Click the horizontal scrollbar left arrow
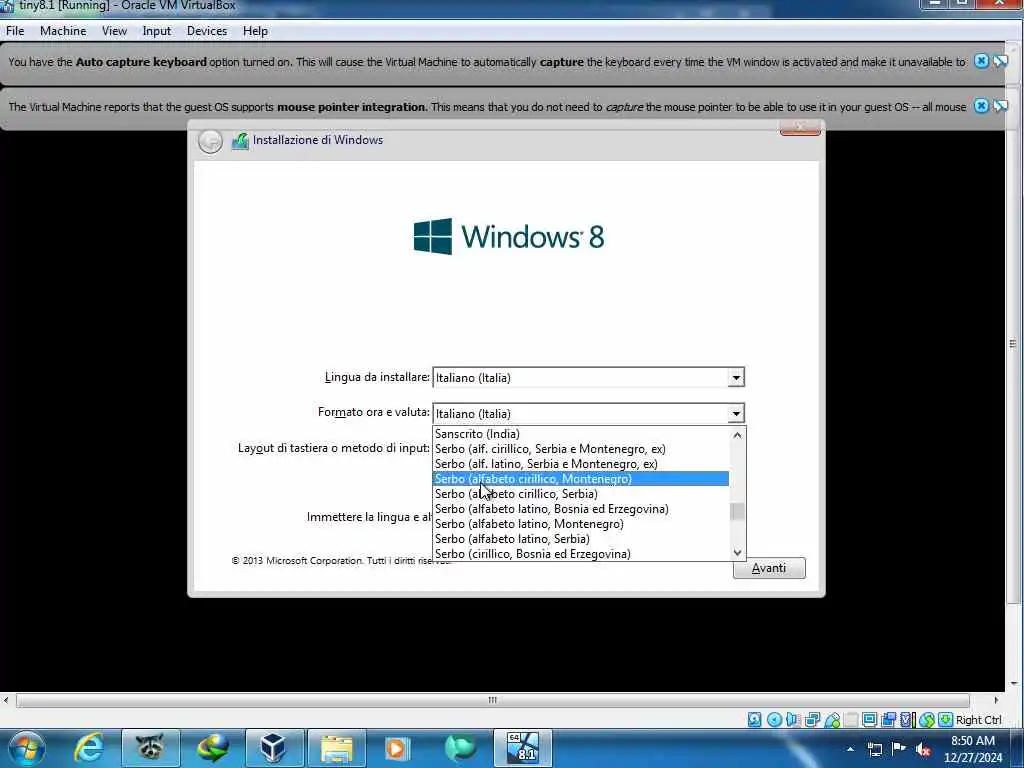 6,700
